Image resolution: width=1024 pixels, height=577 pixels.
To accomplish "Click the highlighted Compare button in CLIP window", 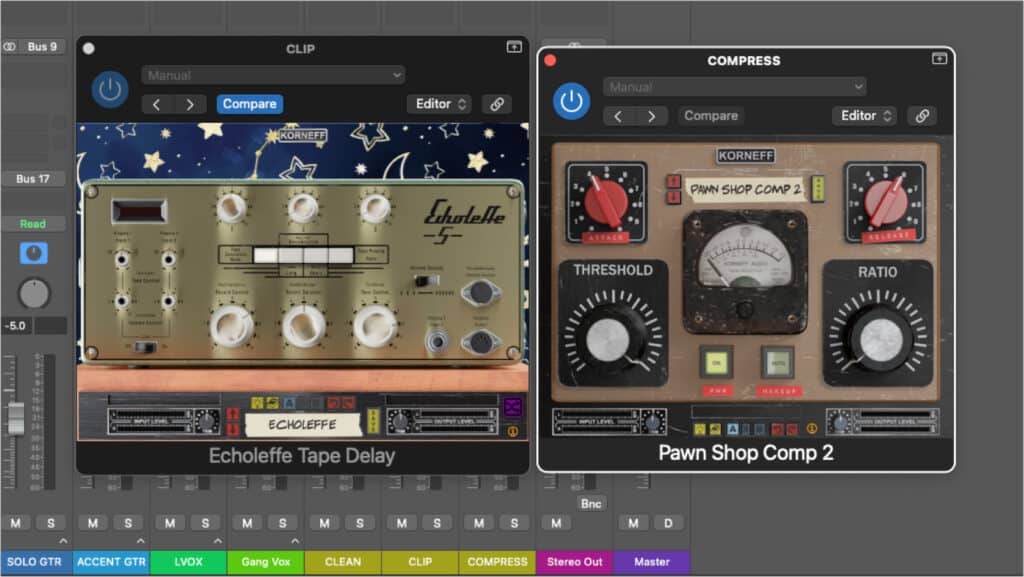I will tap(249, 104).
